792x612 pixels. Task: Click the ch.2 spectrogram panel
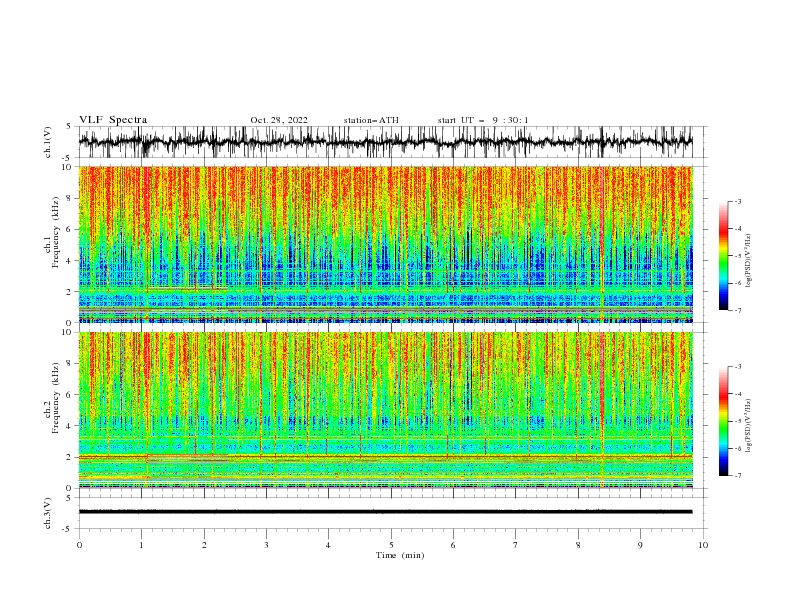point(385,410)
